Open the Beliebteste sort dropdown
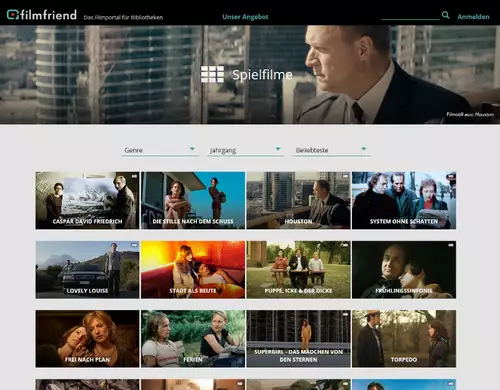 coord(331,150)
